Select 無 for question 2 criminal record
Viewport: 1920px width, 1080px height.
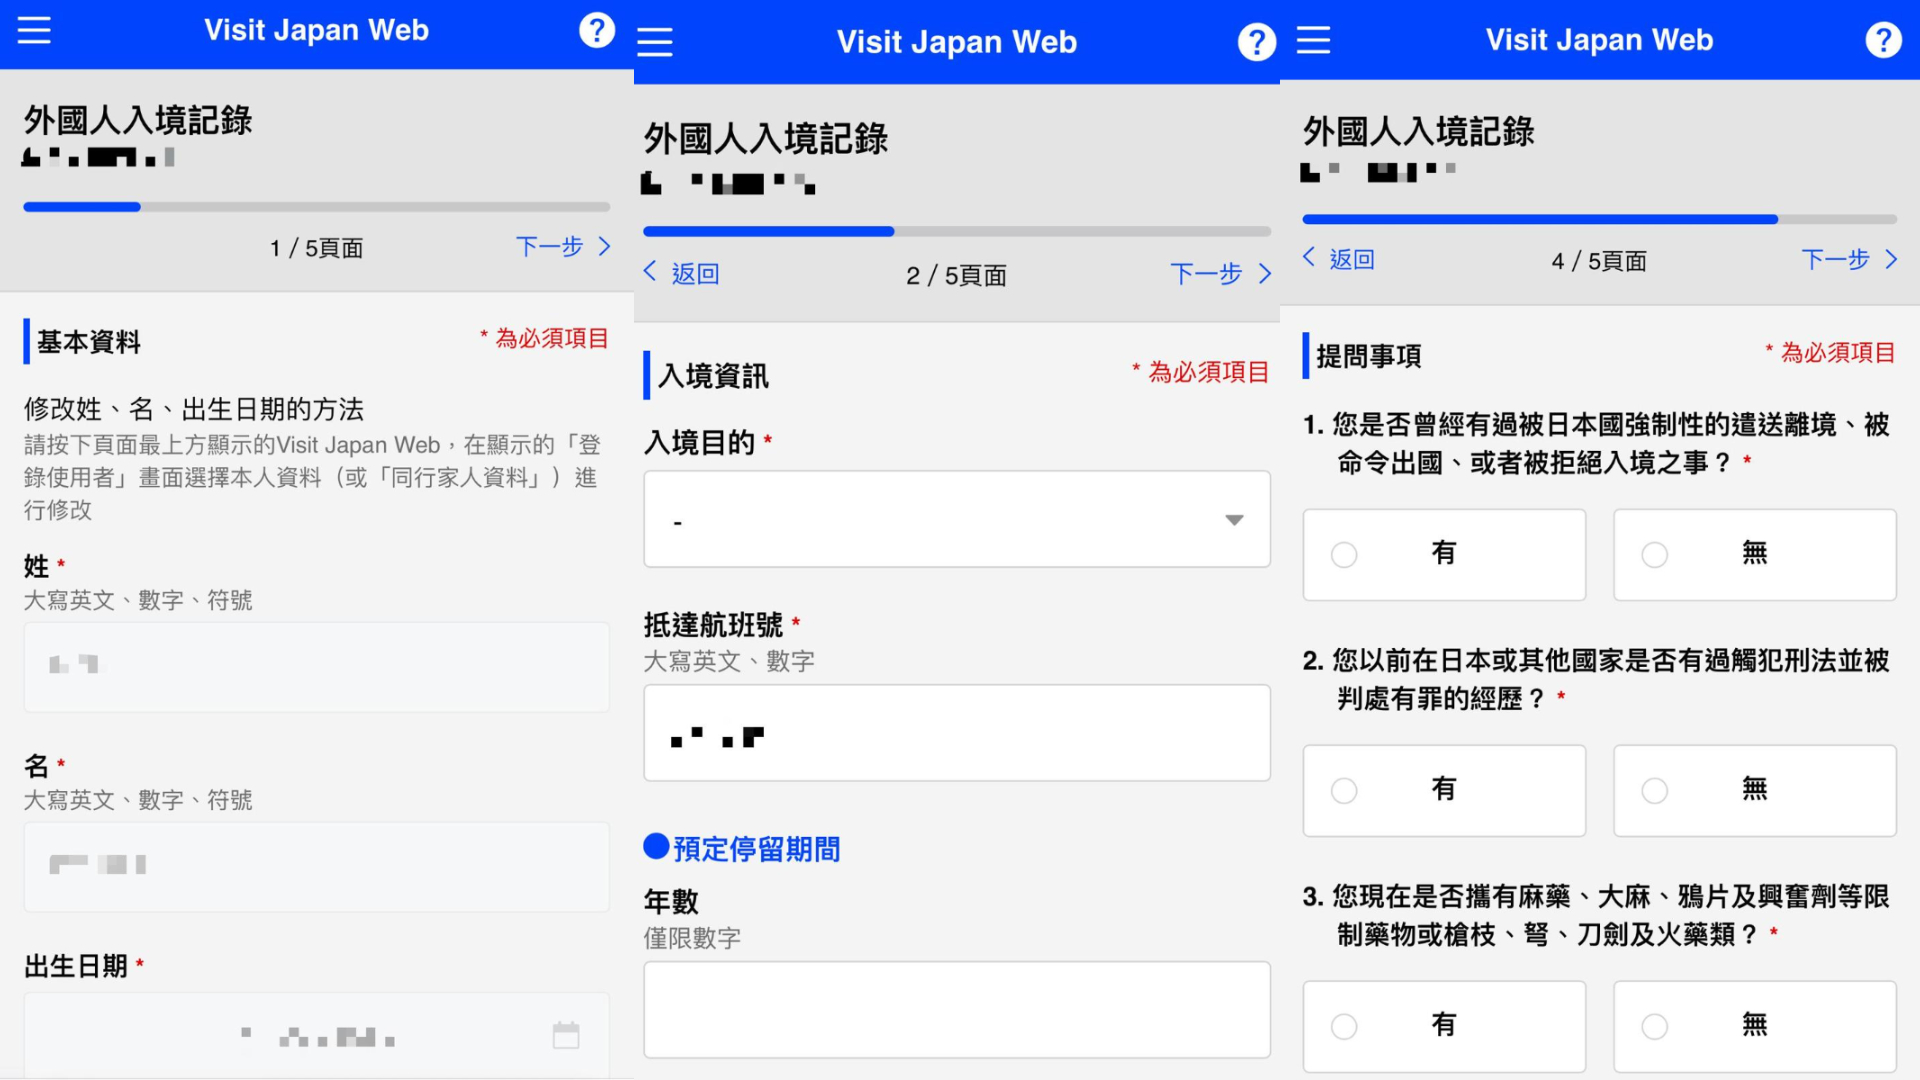point(1755,791)
